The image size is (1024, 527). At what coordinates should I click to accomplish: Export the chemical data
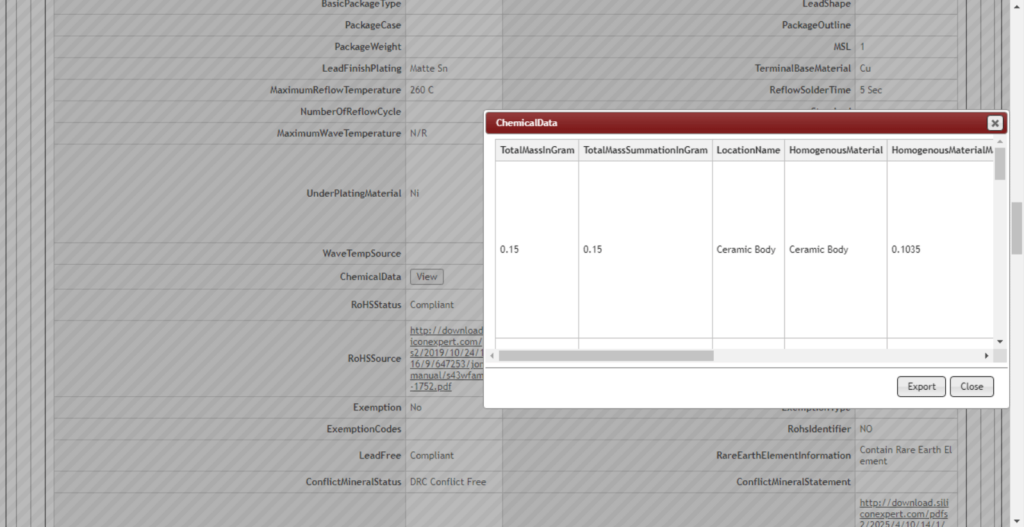coord(921,387)
